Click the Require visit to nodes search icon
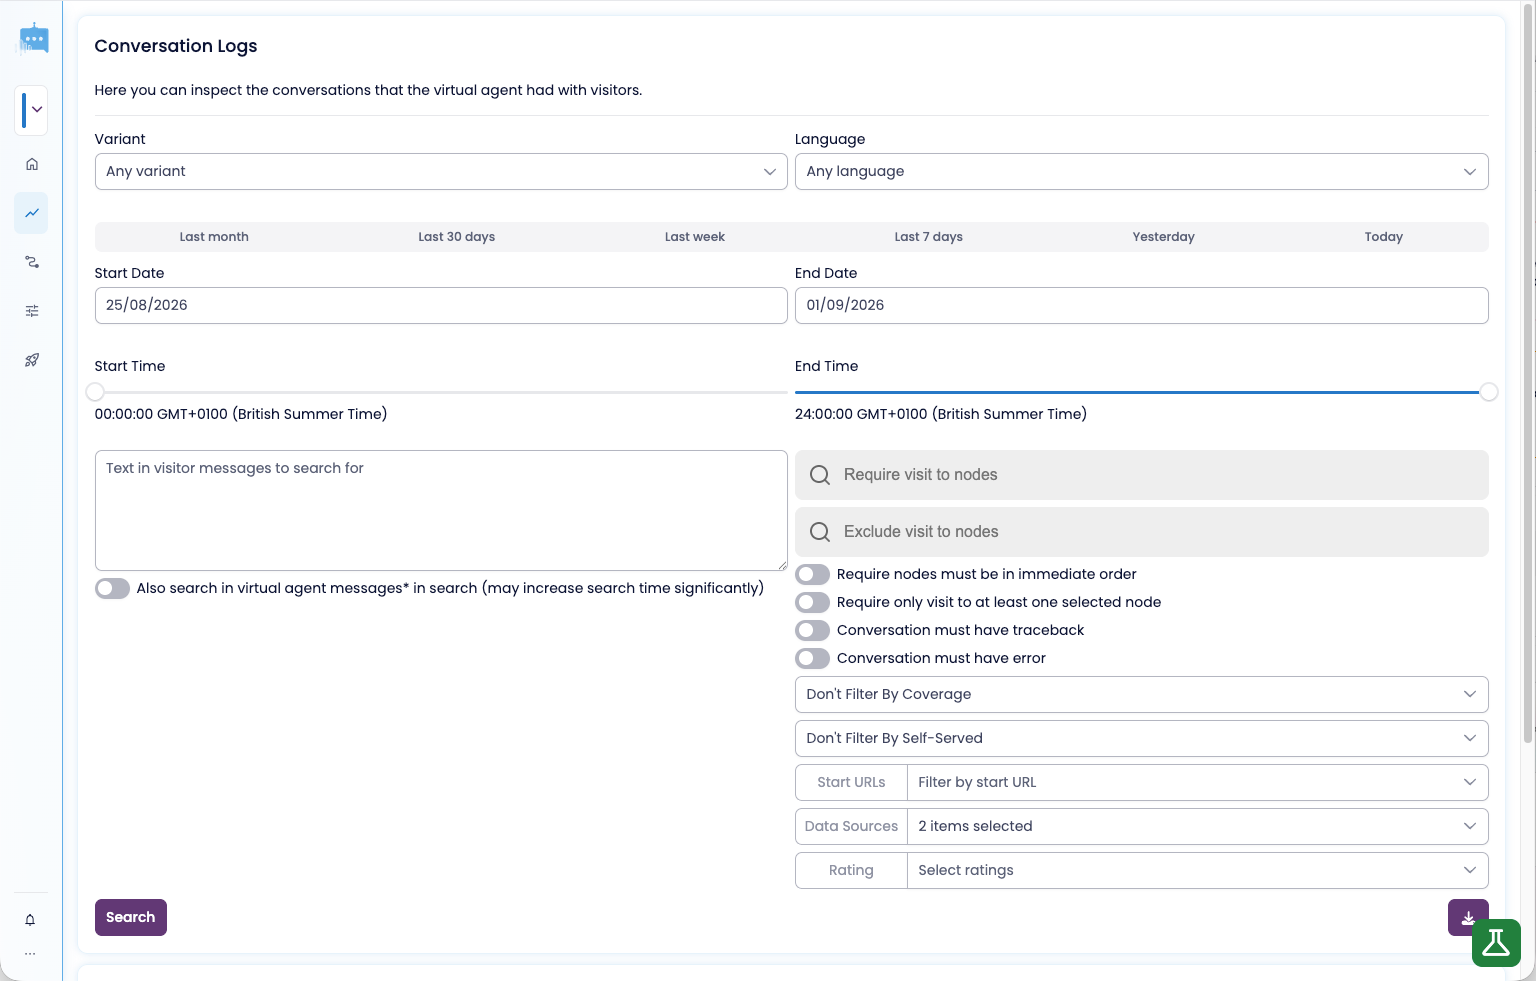 pos(820,475)
